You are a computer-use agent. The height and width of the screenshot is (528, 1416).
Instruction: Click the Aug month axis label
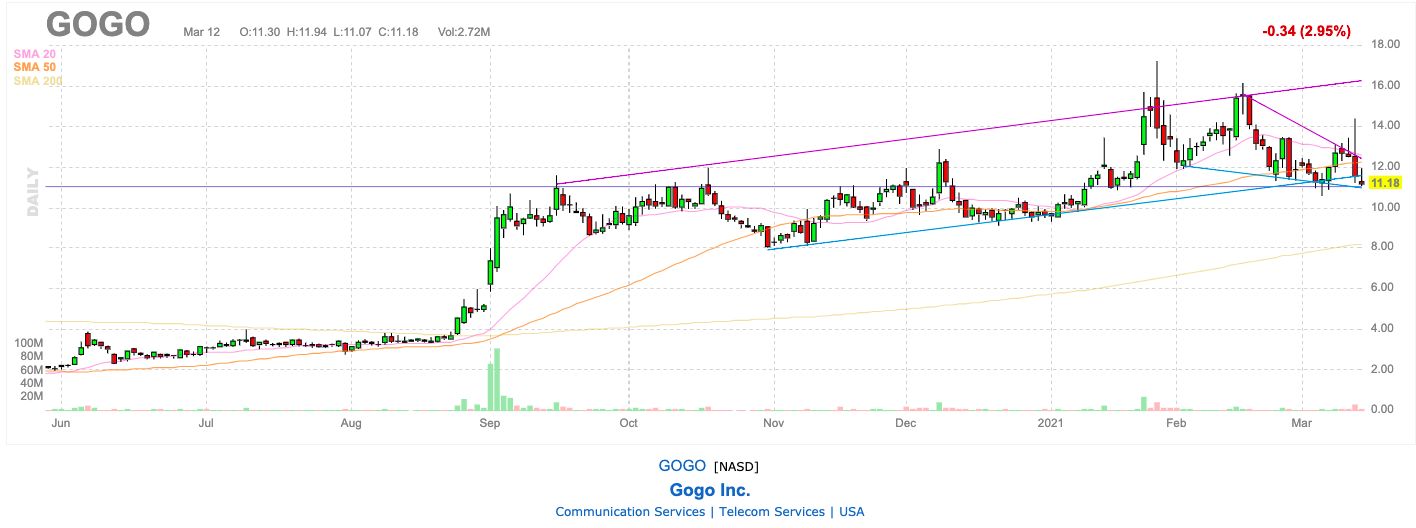point(351,424)
